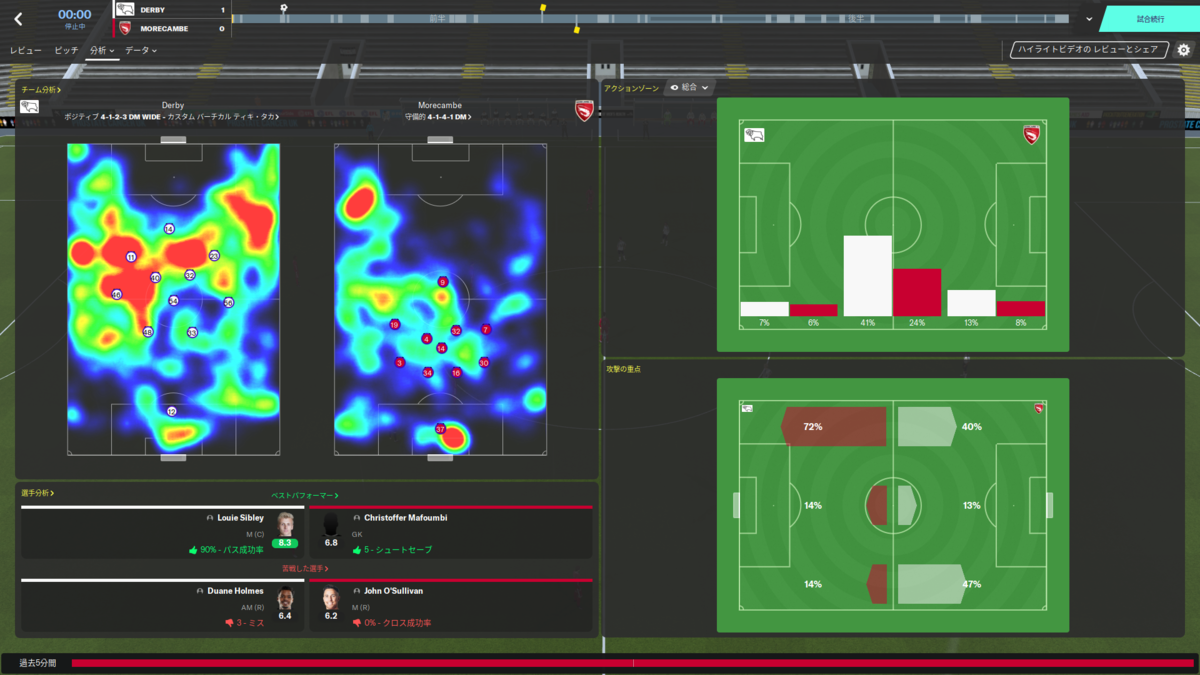This screenshot has width=1200, height=675.
Task: Go back using the left arrow icon
Action: (18, 19)
